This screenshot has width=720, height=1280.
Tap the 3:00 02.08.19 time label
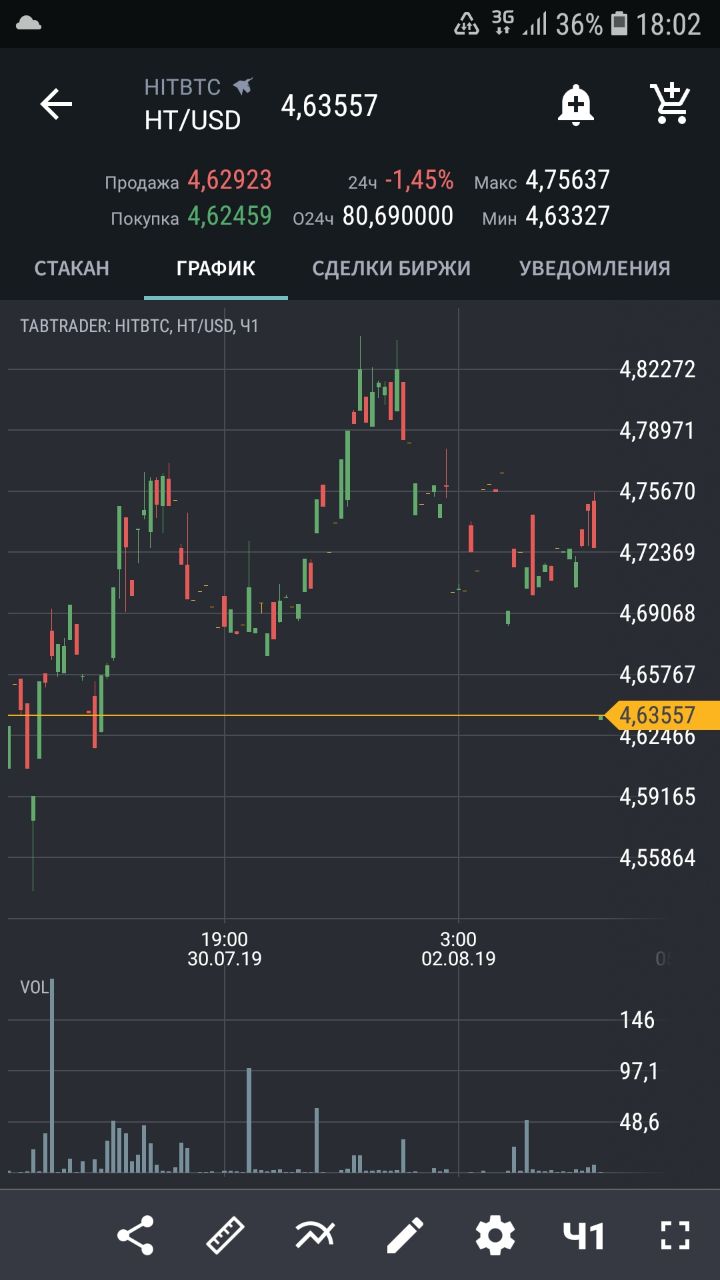(458, 948)
